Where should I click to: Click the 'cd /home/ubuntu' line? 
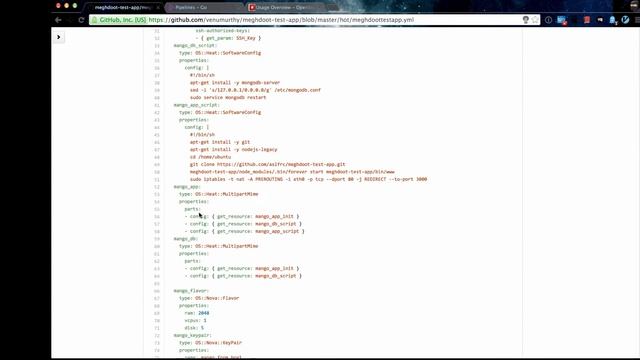210,157
